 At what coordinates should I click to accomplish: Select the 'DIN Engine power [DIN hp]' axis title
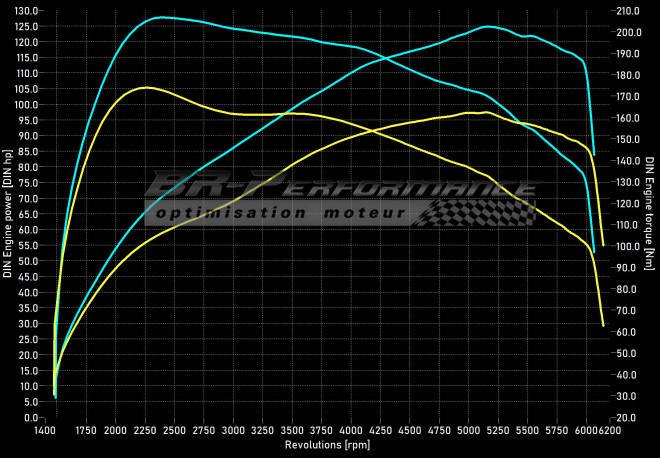9,214
